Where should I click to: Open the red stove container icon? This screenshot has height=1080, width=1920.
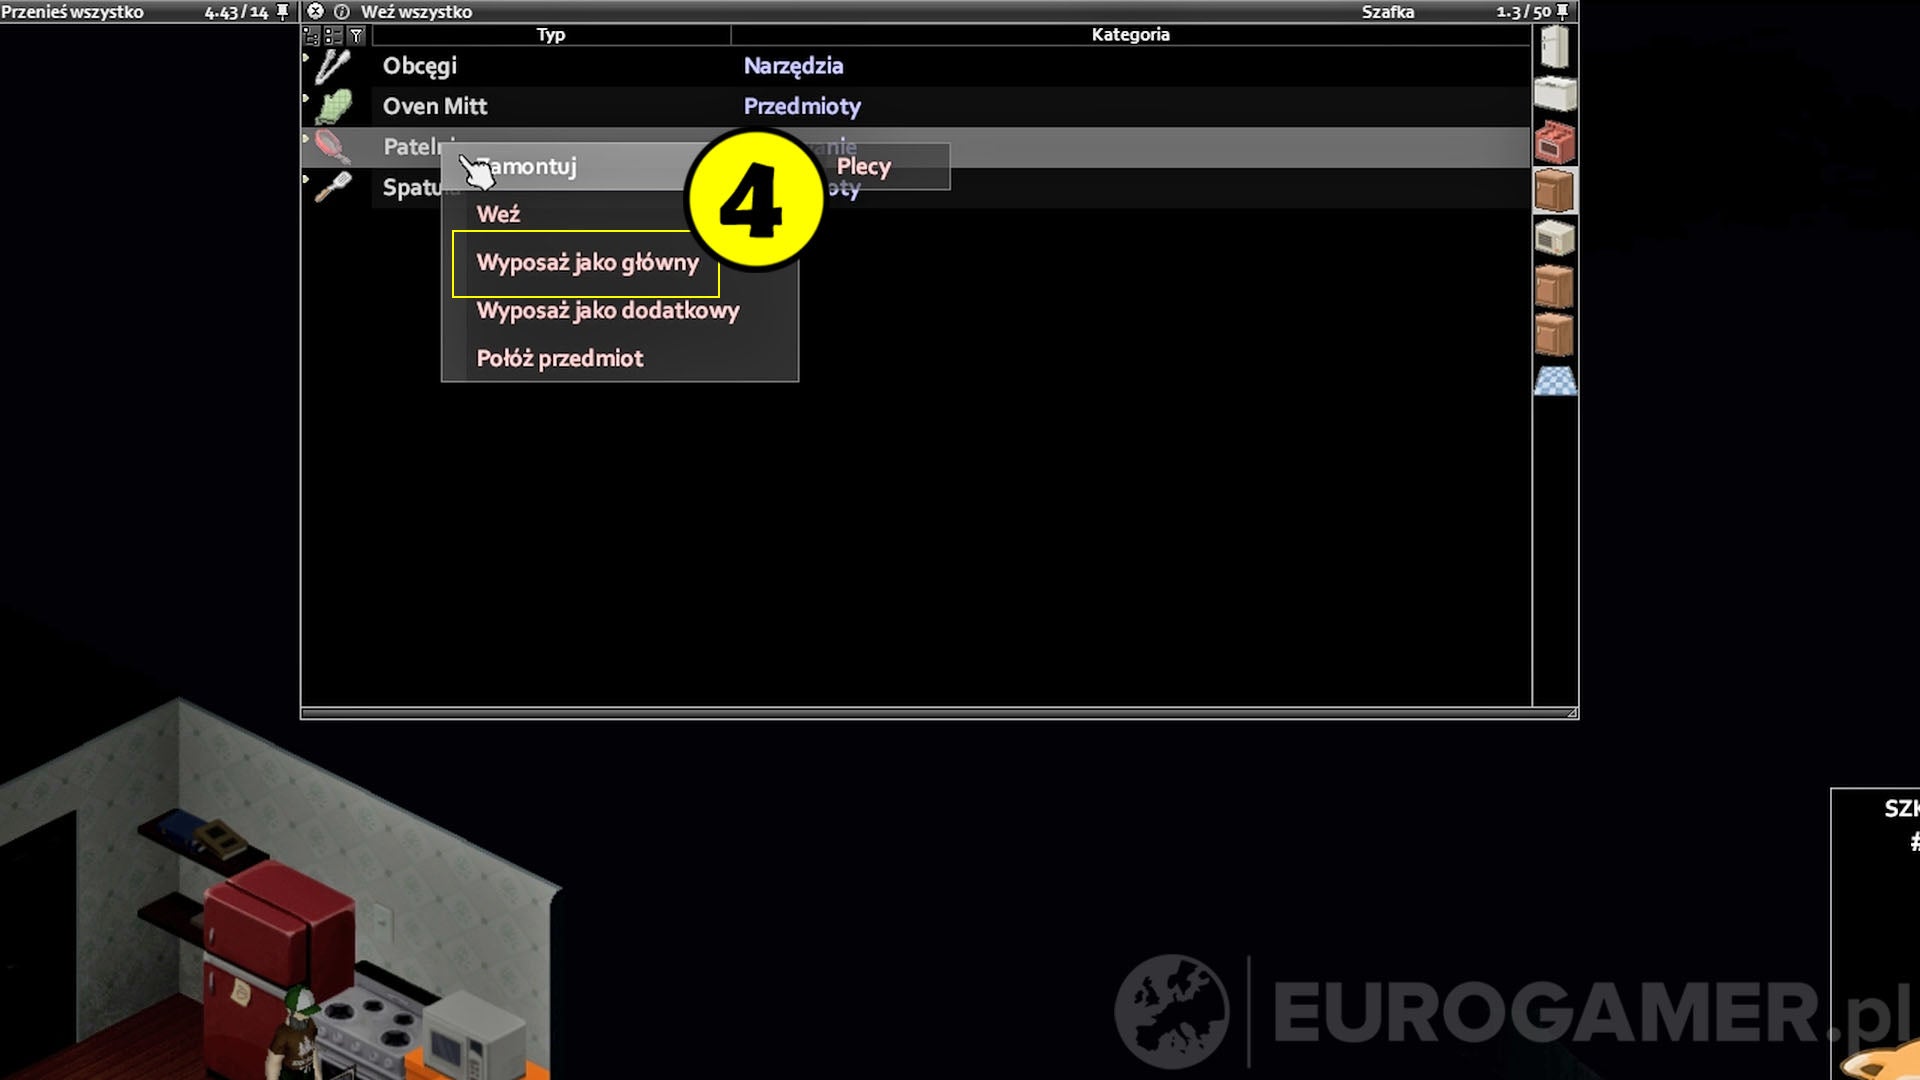point(1555,142)
